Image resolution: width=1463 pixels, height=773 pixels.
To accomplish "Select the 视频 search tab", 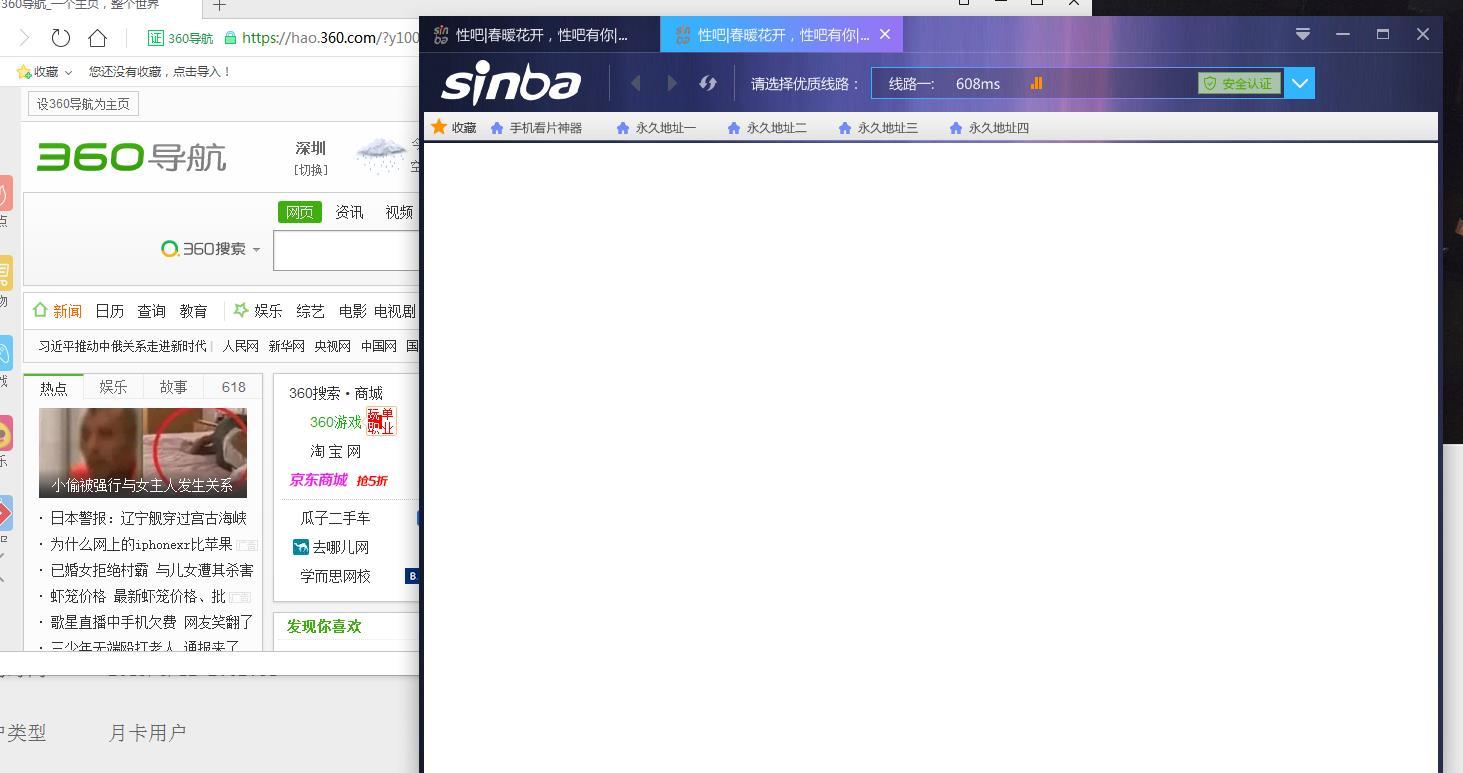I will pyautogui.click(x=399, y=212).
